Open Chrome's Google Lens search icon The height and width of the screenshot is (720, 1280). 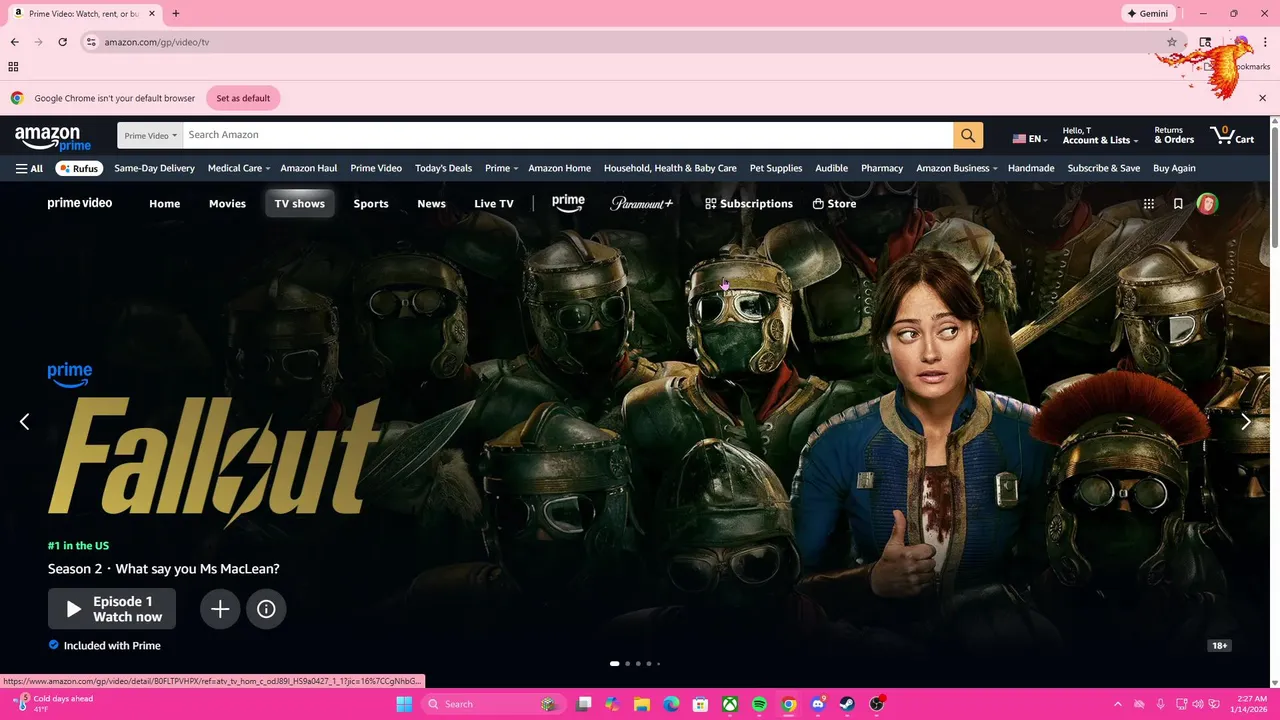1205,42
